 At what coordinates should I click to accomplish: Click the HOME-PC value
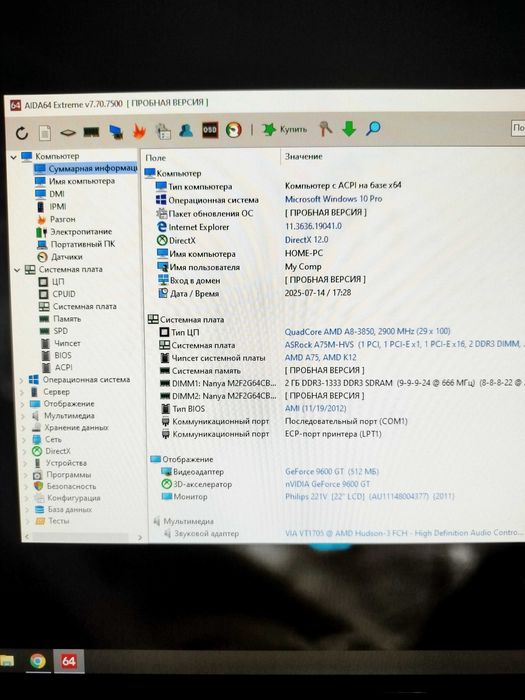click(x=304, y=253)
